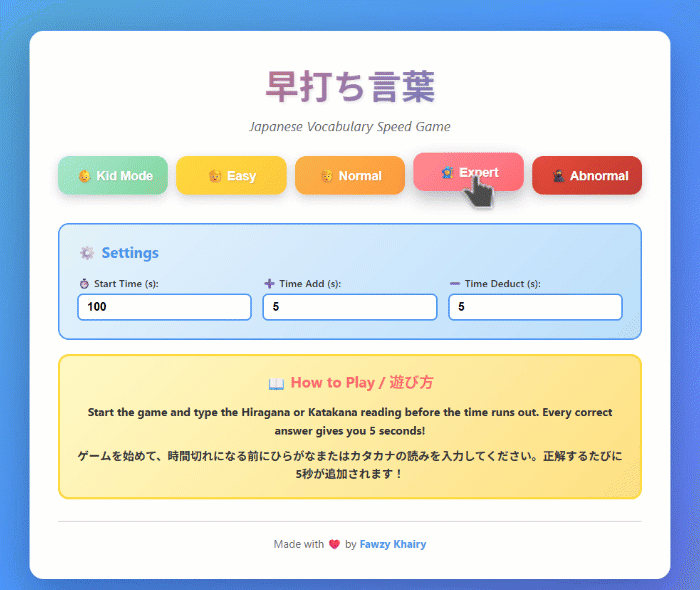Pick the Expert difficulty button
Image resolution: width=700 pixels, height=590 pixels.
468,172
